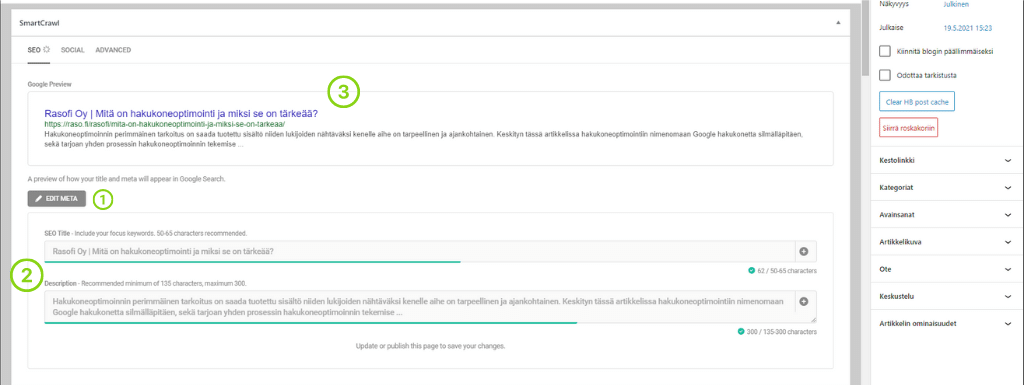
Task: Expand the Avainsanat section
Action: point(947,214)
